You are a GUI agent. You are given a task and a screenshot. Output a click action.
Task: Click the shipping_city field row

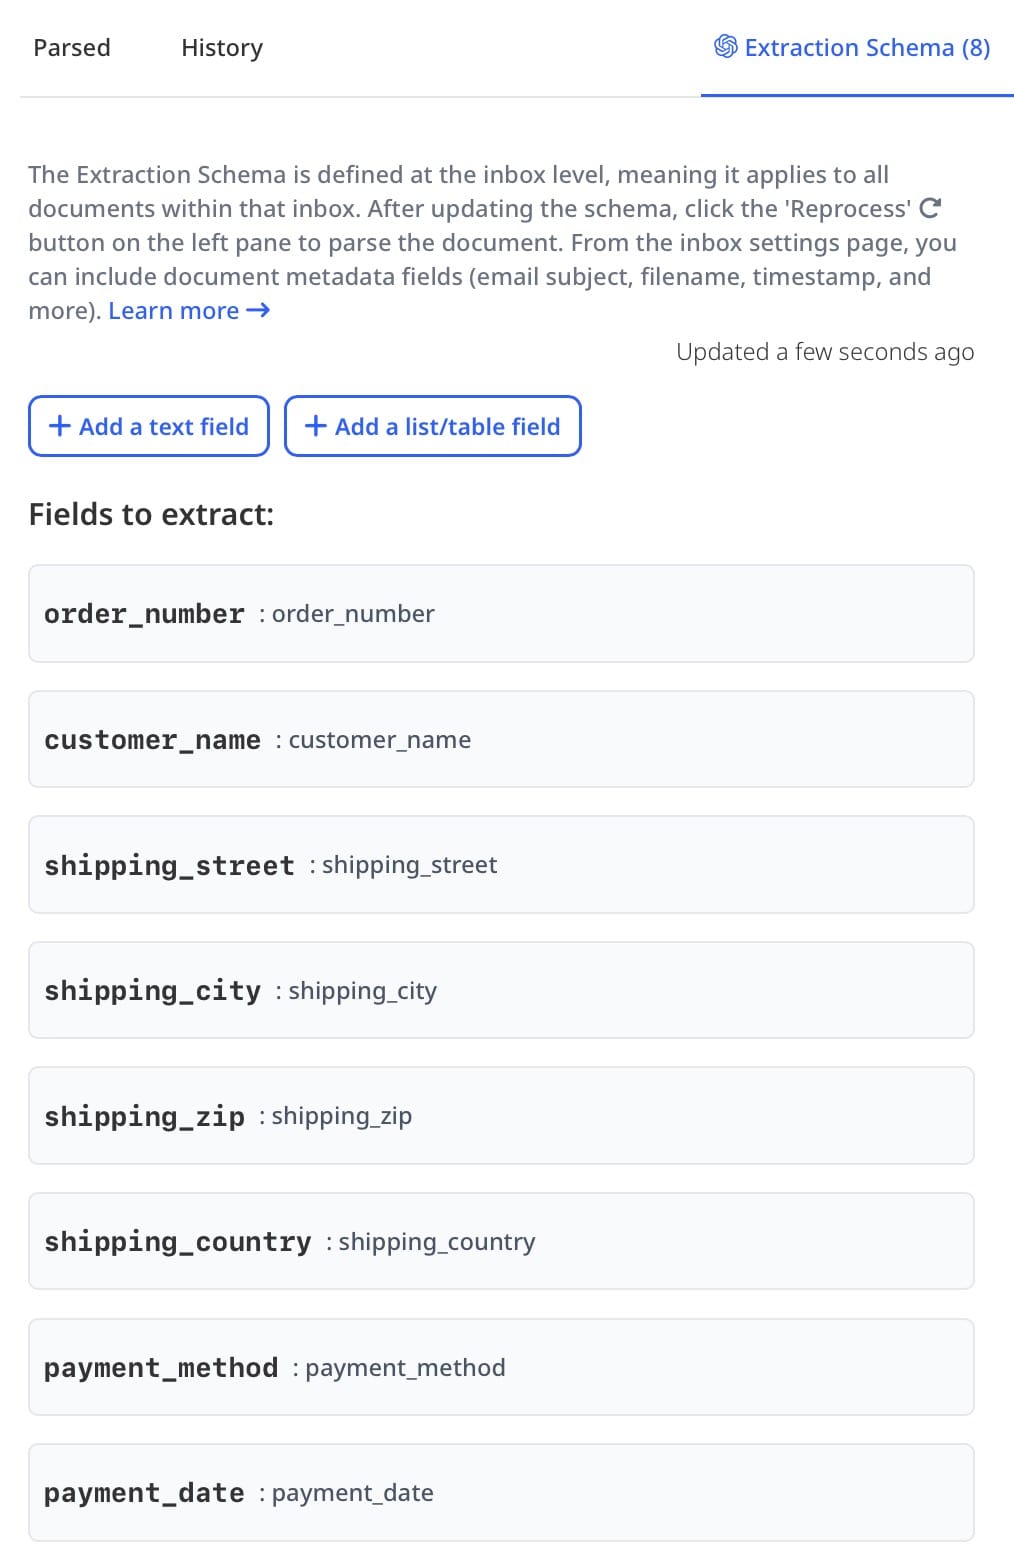pyautogui.click(x=501, y=990)
